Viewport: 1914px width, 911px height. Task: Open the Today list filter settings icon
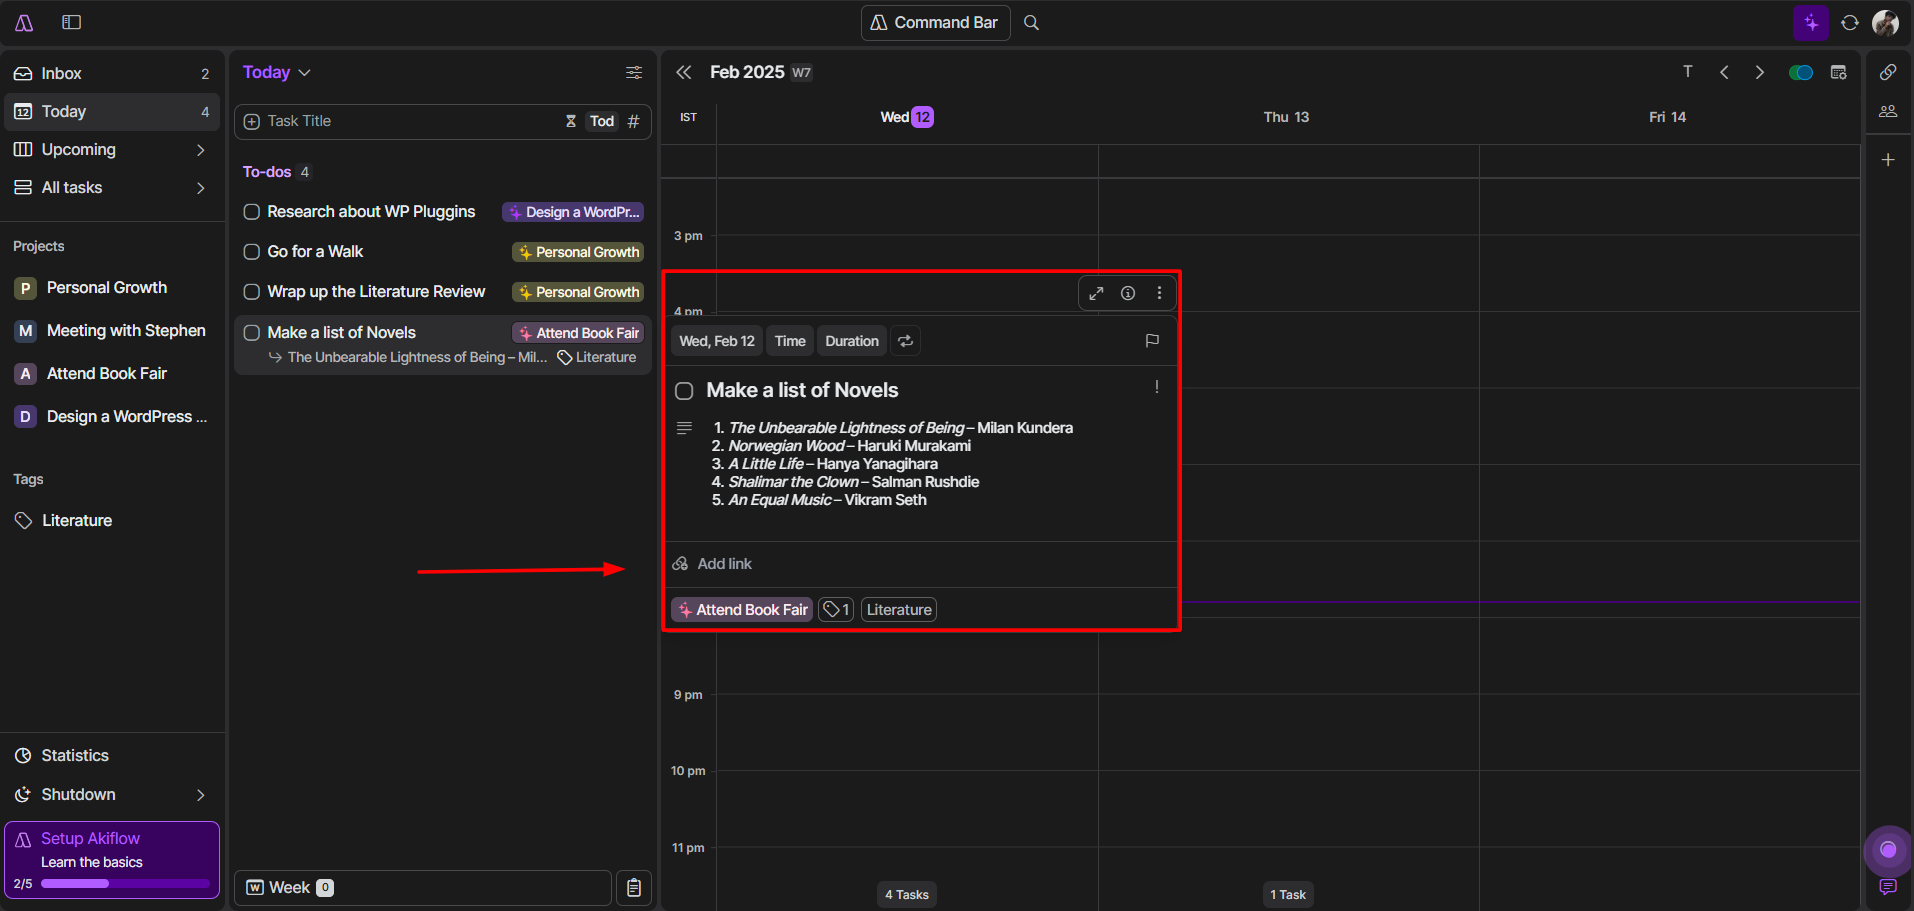[x=634, y=72]
